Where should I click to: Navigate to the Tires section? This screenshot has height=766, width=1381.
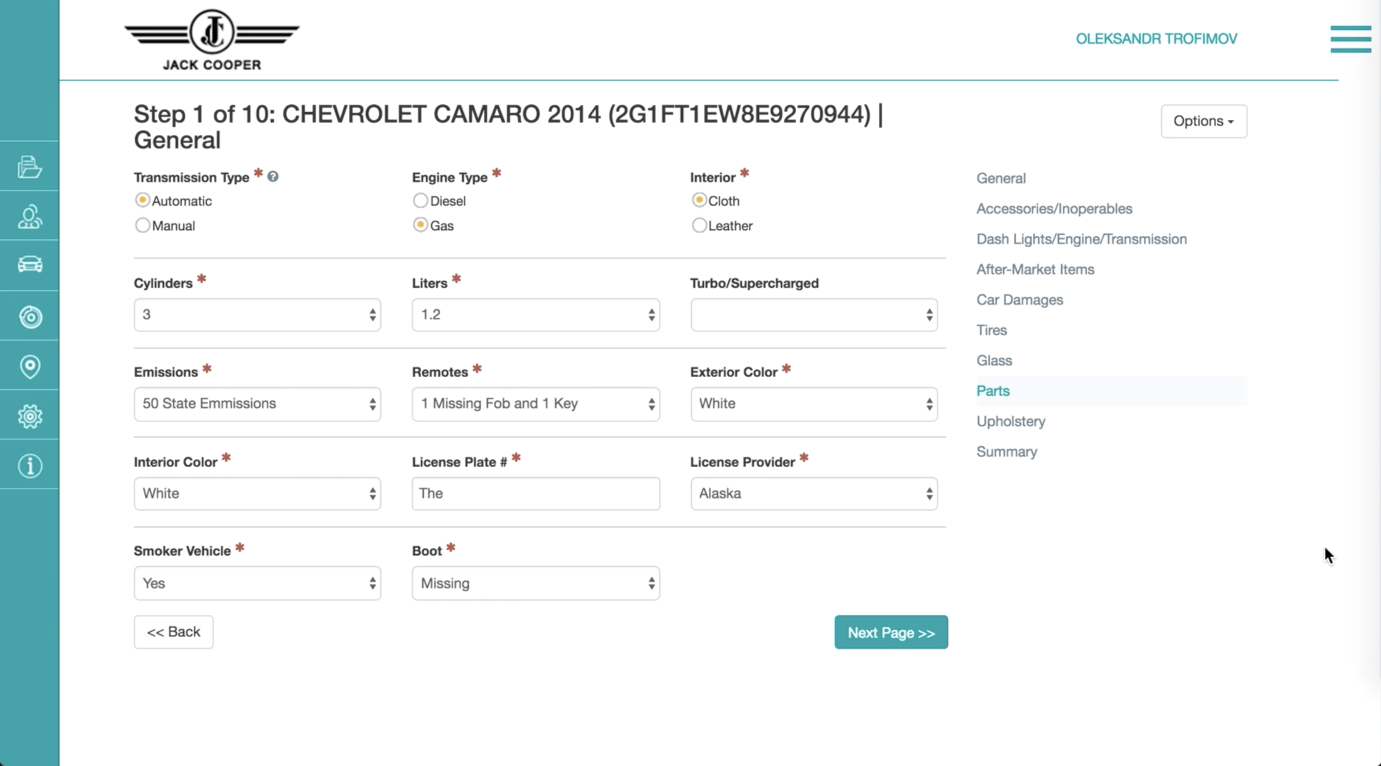click(x=991, y=330)
